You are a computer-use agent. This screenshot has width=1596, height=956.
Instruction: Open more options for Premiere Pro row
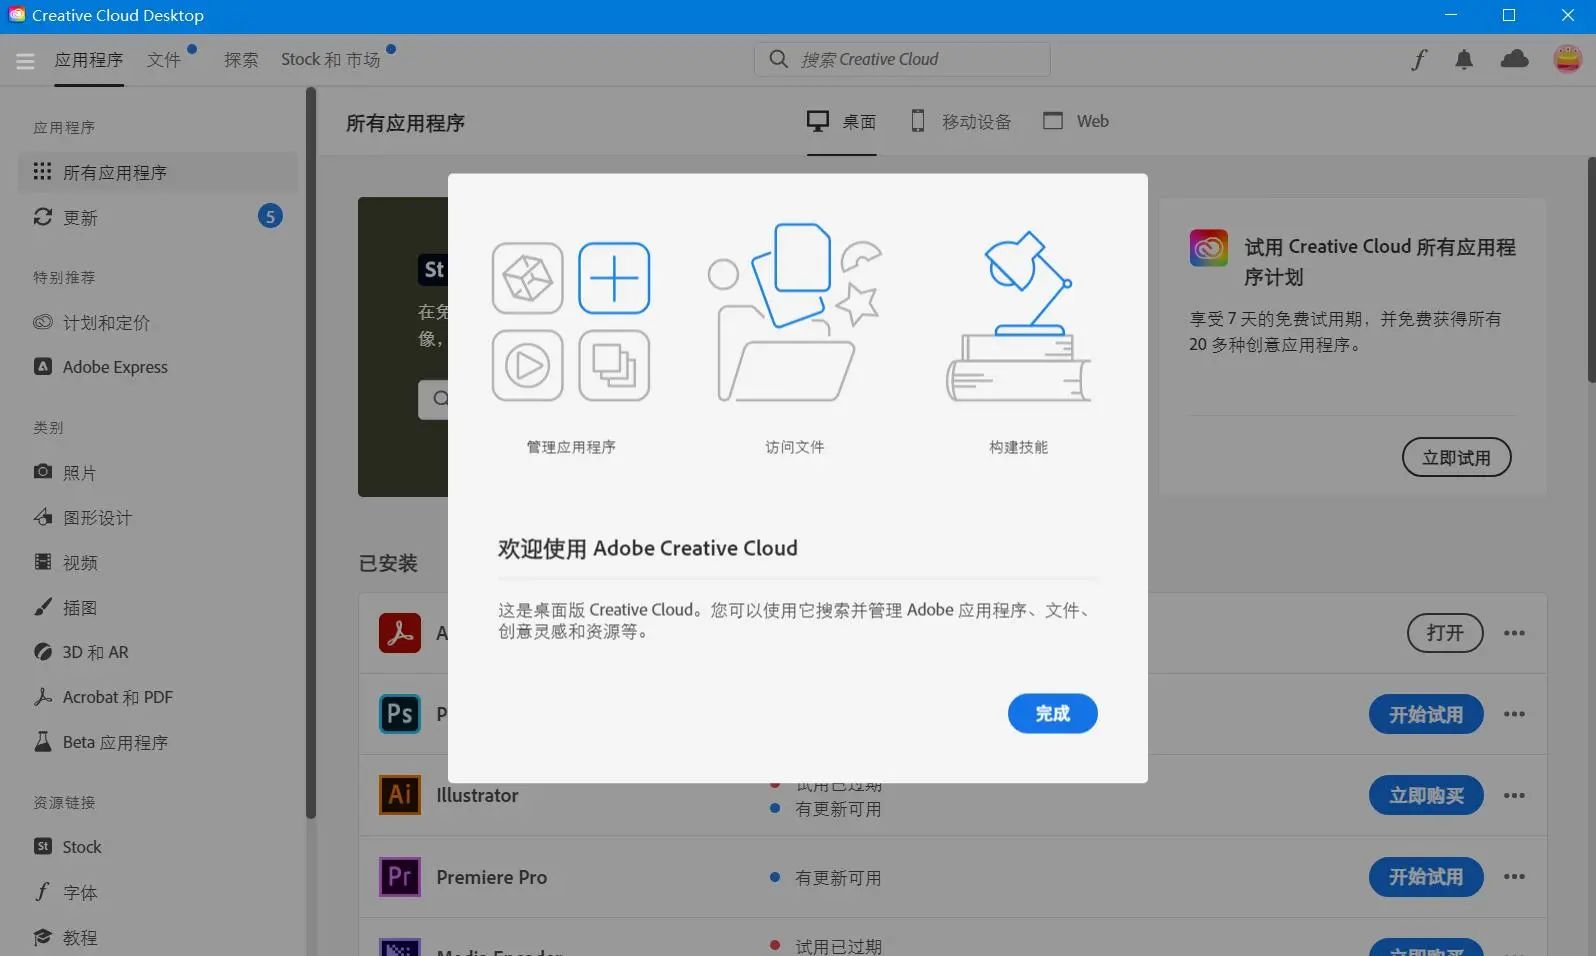pyautogui.click(x=1514, y=877)
